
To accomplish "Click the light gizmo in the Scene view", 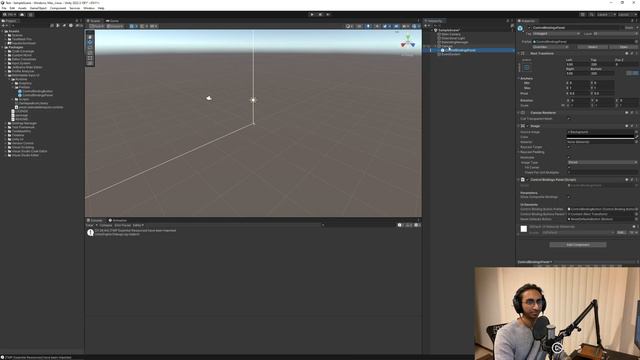I will click(253, 100).
